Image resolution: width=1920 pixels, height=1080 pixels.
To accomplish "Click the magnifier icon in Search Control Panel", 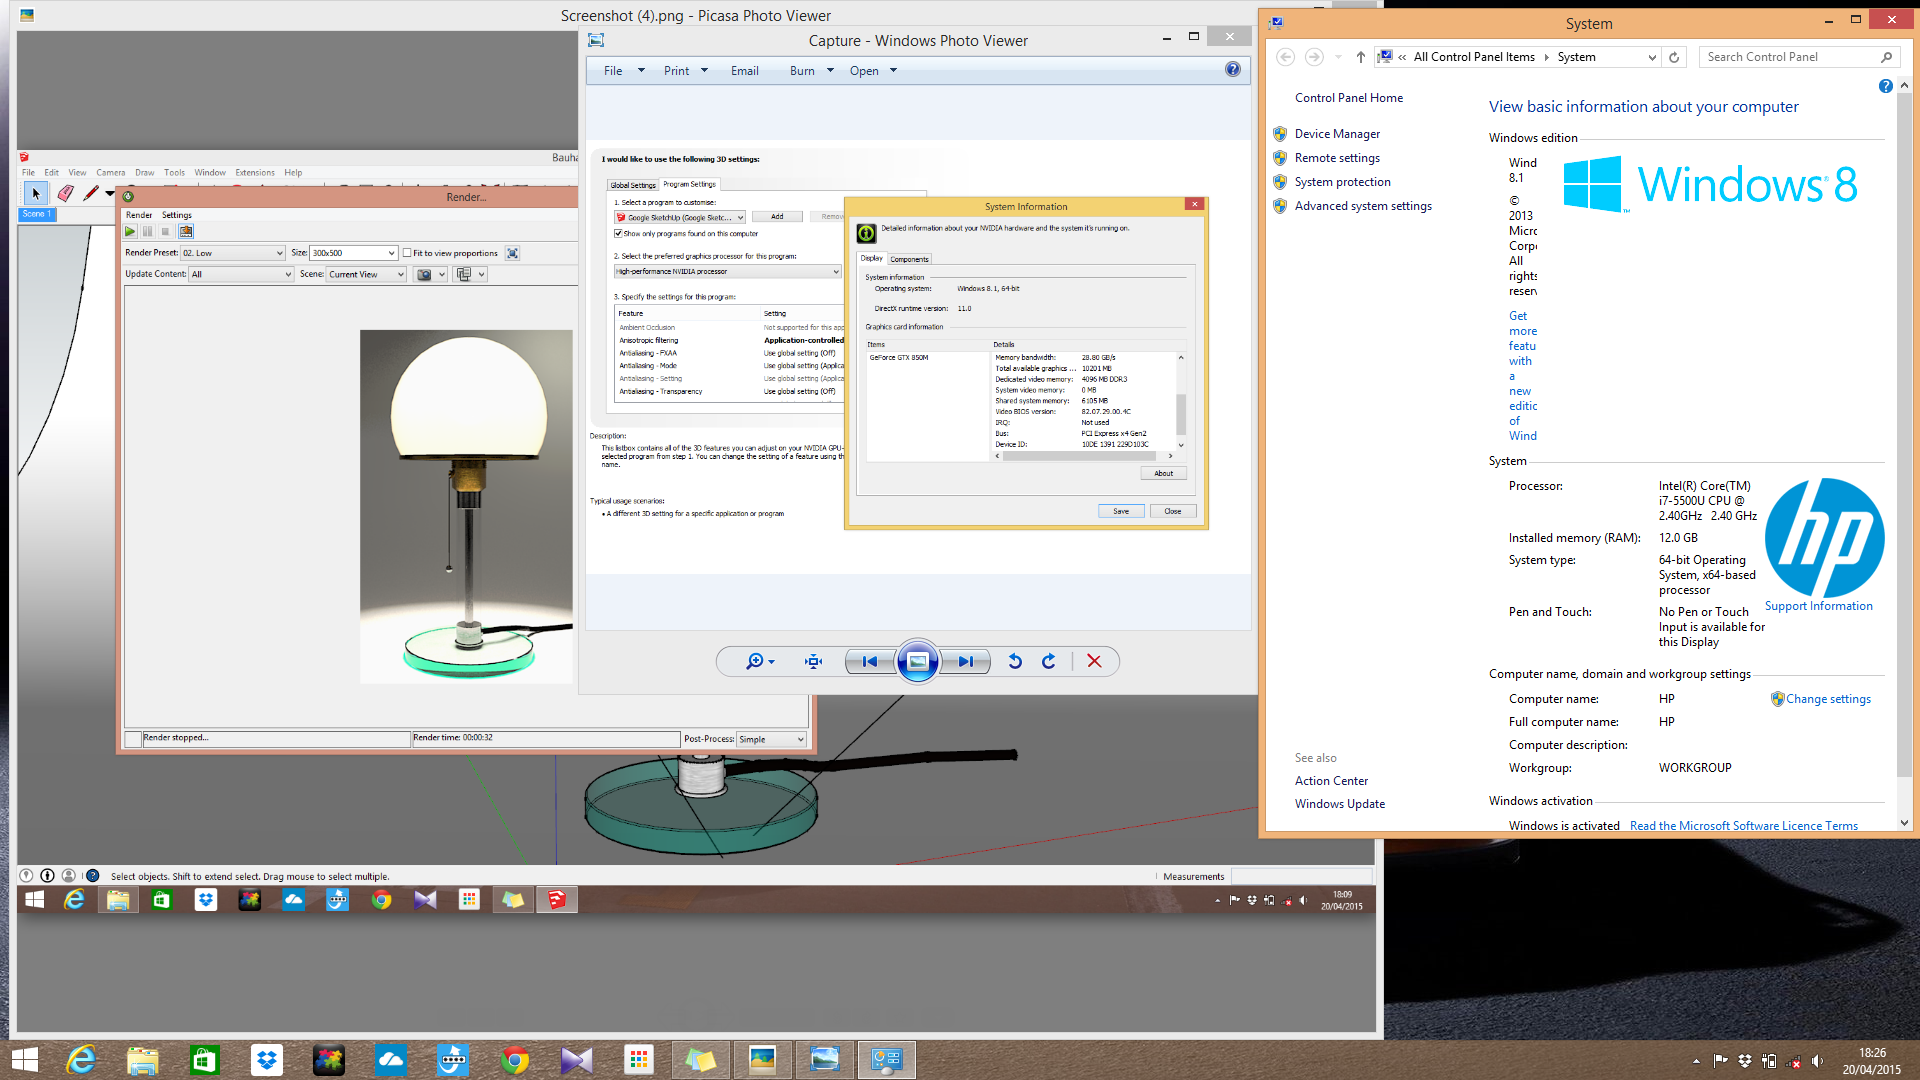I will [x=1886, y=57].
